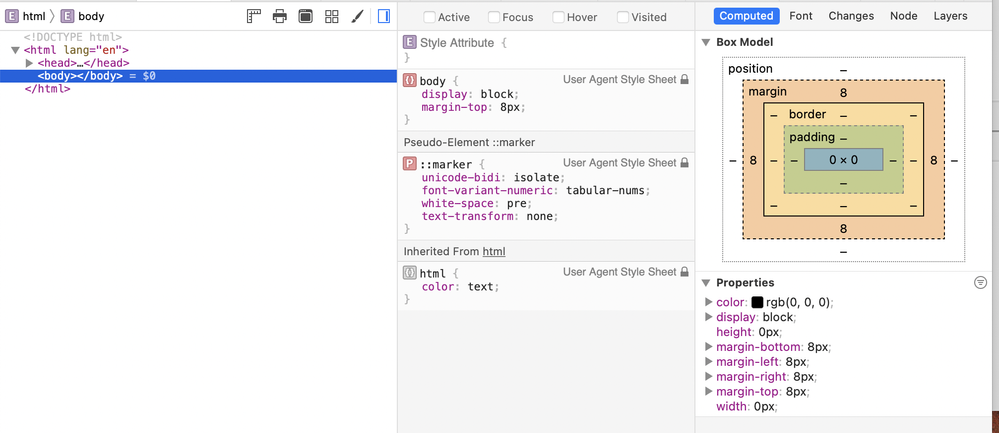Open the Layers tab

(950, 16)
